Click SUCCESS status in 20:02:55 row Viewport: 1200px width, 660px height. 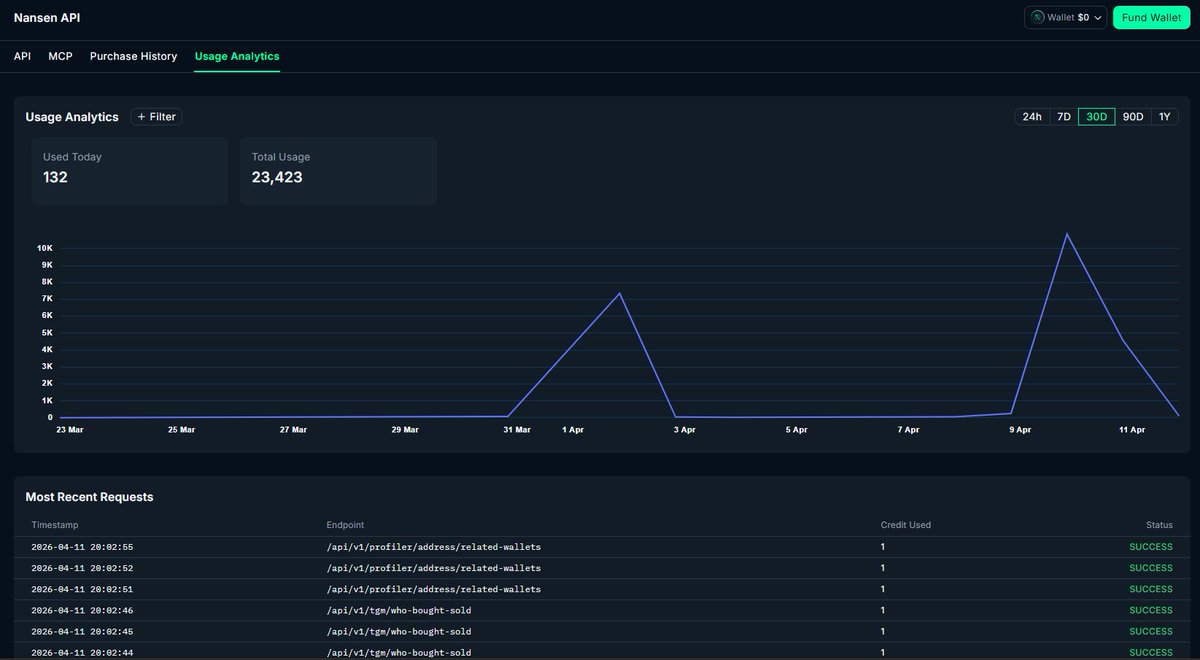[x=1151, y=547]
